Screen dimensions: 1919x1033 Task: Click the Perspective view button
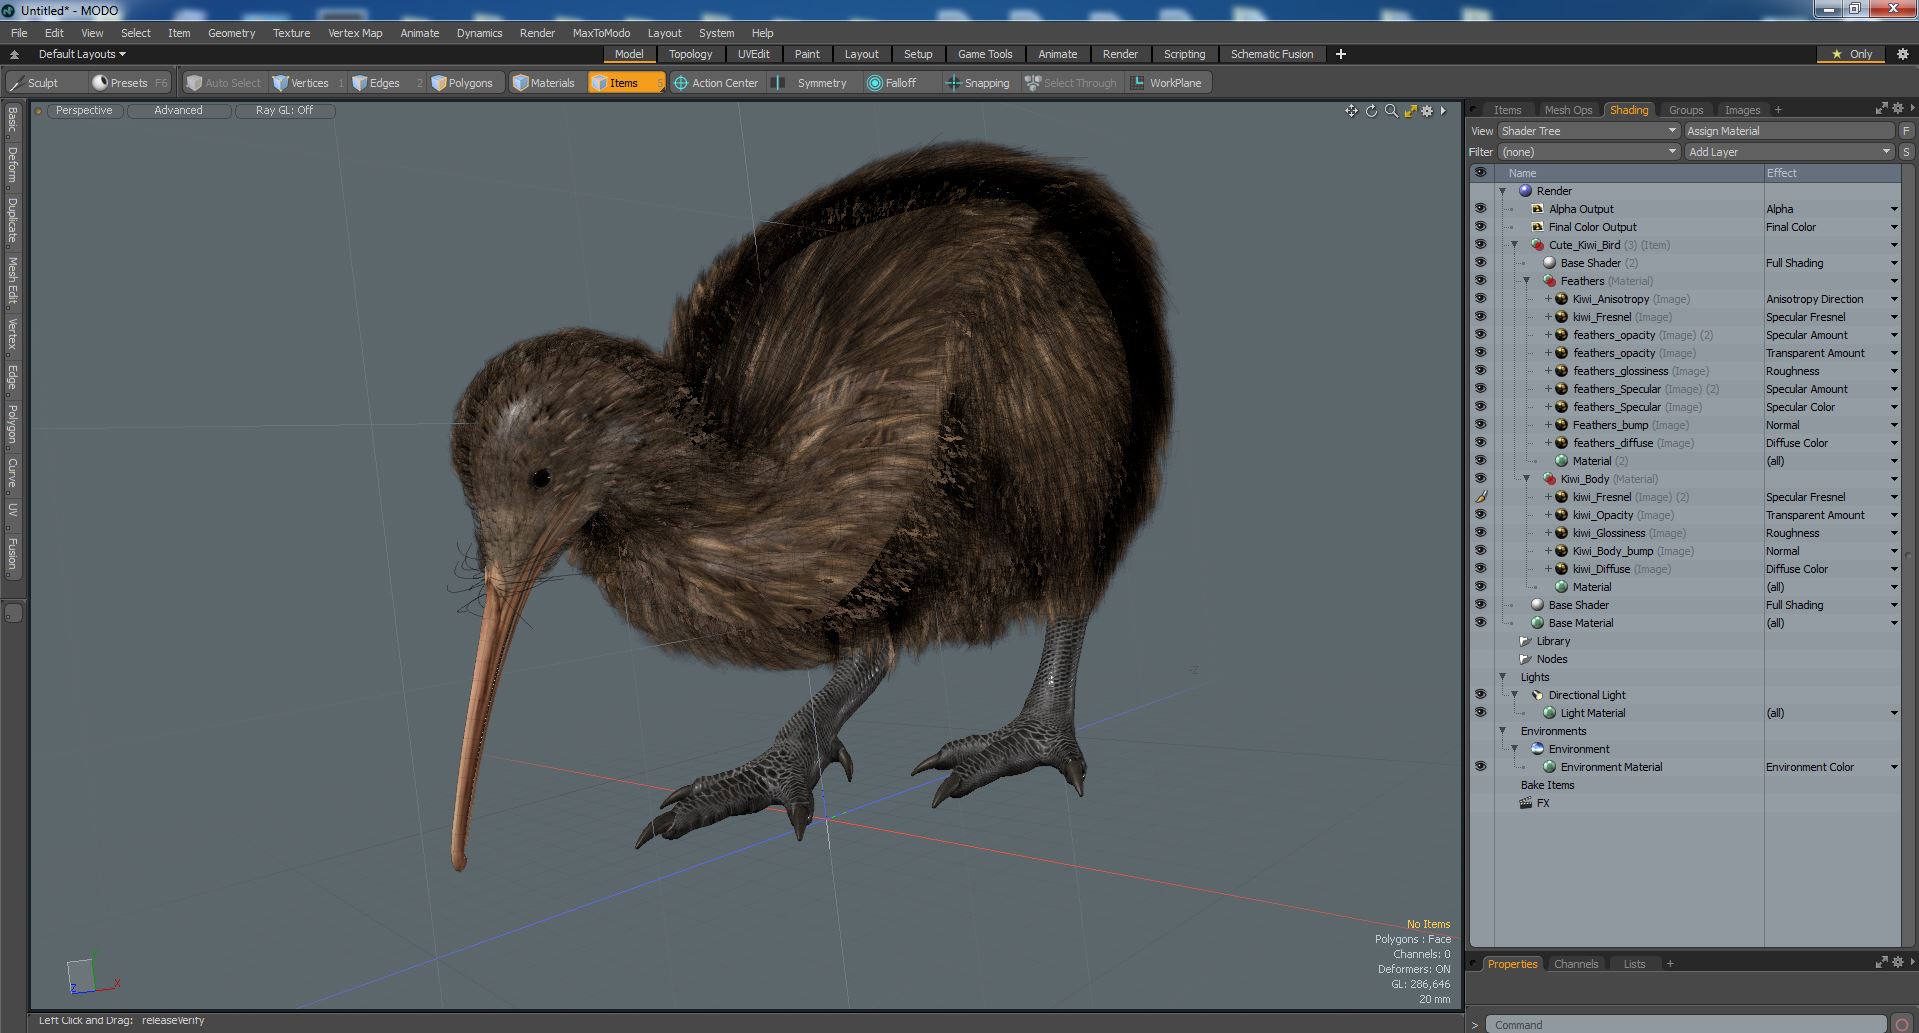[84, 111]
